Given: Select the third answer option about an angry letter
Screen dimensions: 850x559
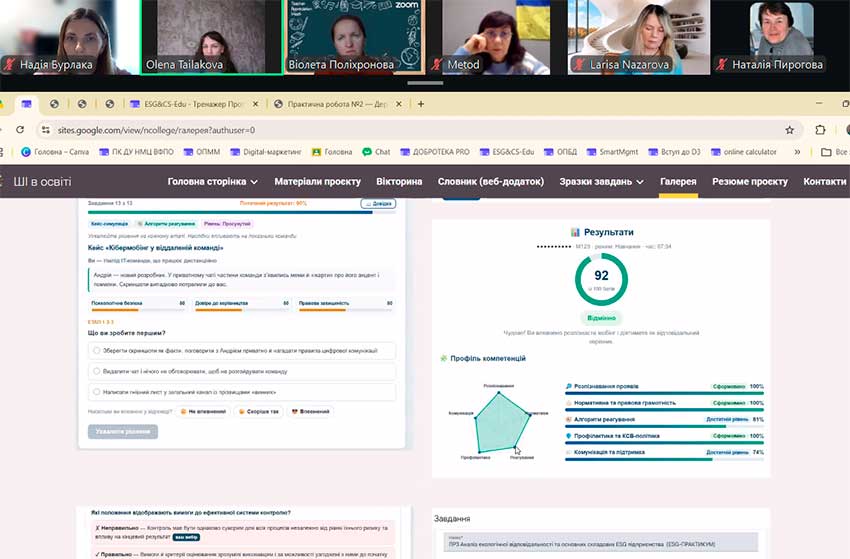Looking at the screenshot, I should coord(242,392).
